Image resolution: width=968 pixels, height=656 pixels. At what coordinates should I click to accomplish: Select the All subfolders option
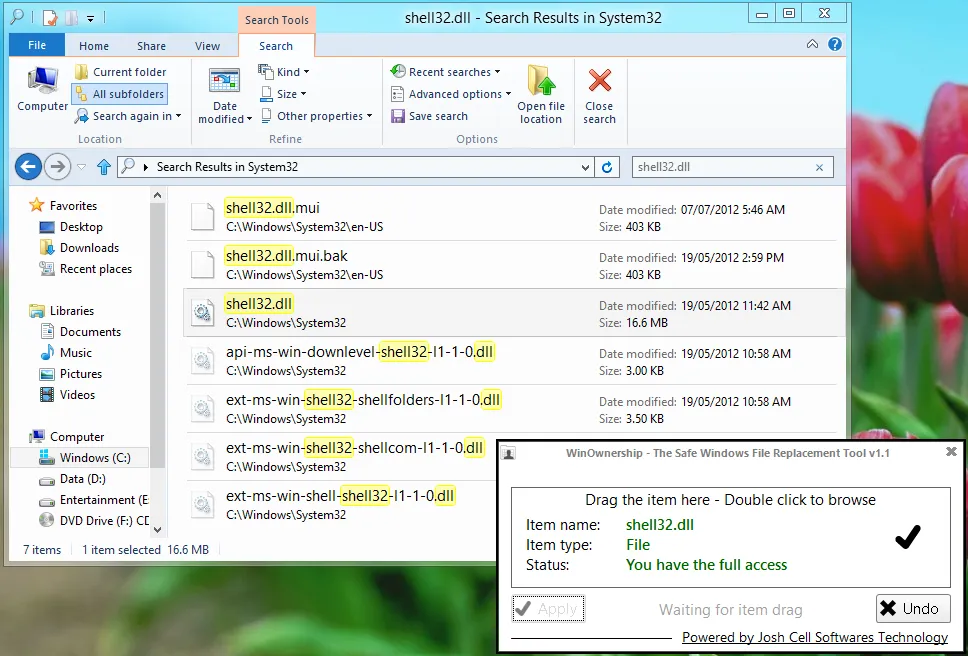point(120,94)
